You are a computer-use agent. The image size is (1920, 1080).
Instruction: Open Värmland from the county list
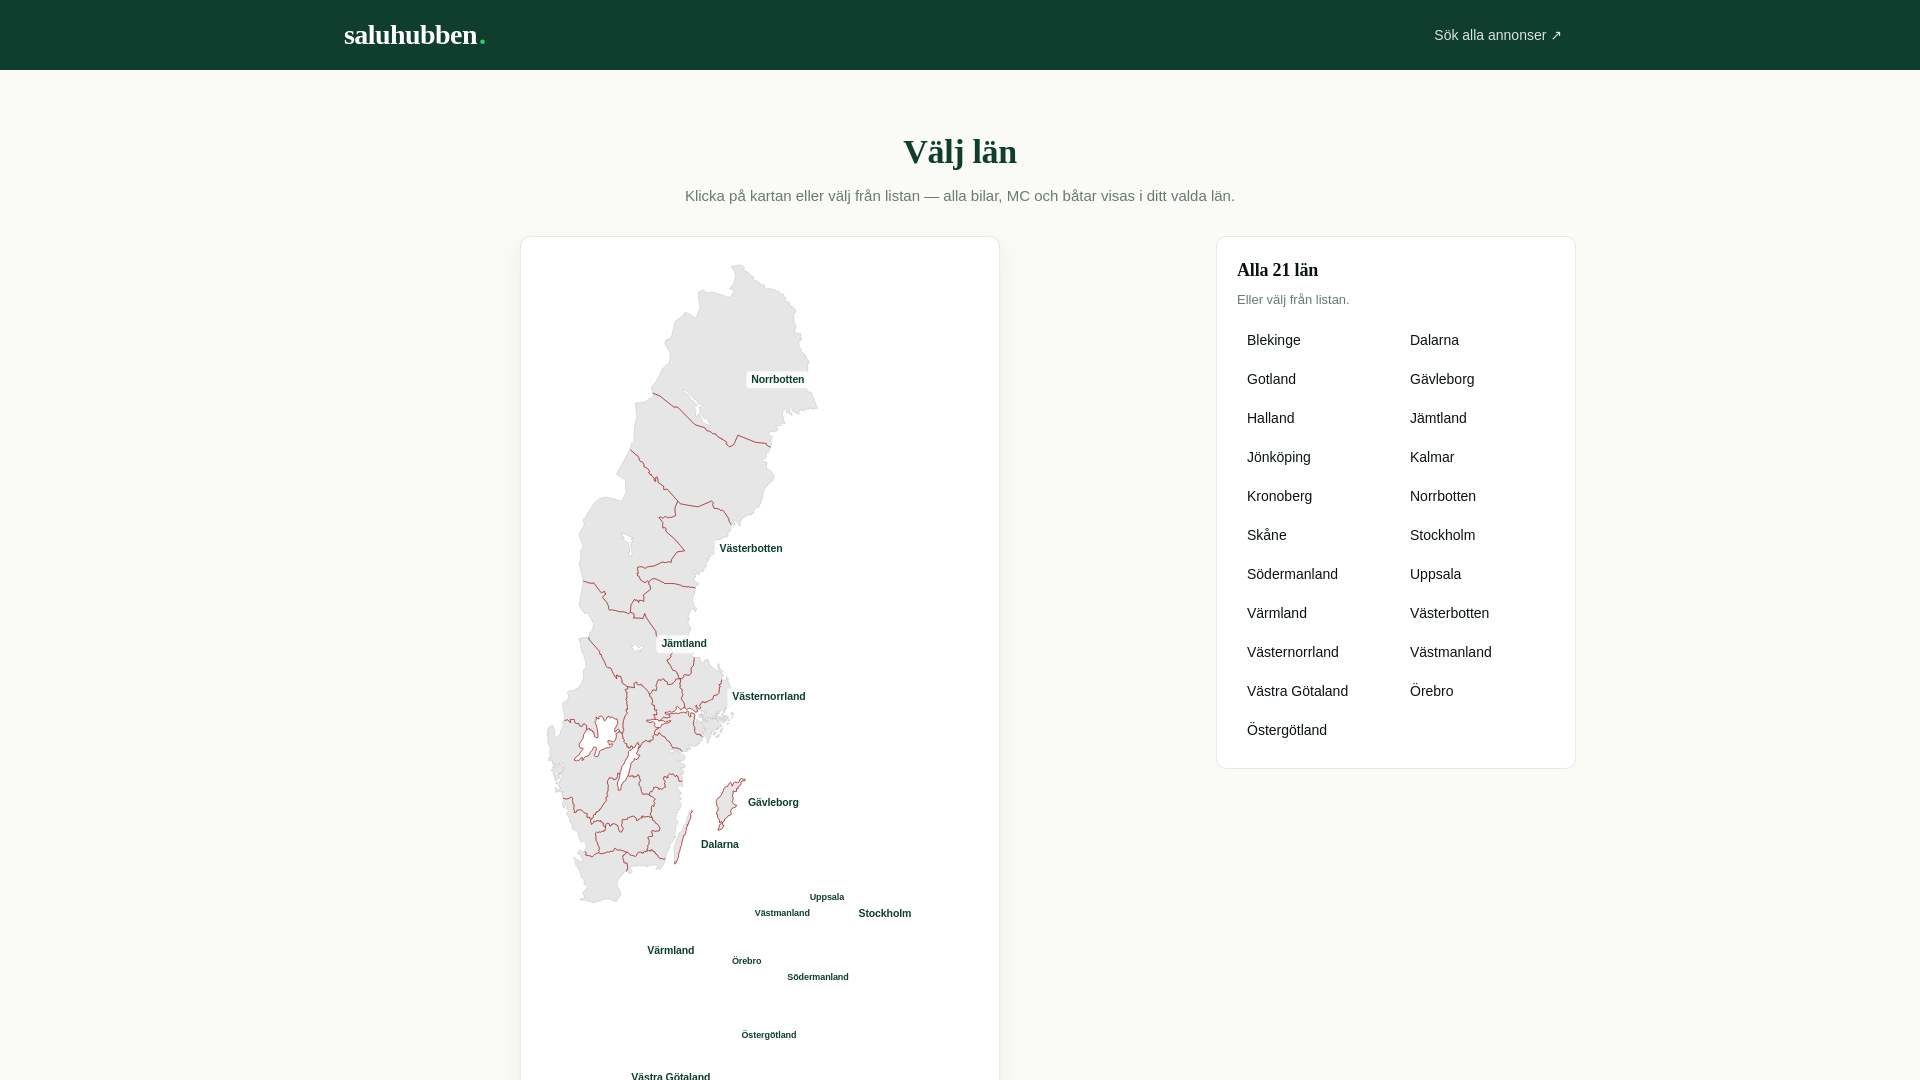click(x=1314, y=613)
